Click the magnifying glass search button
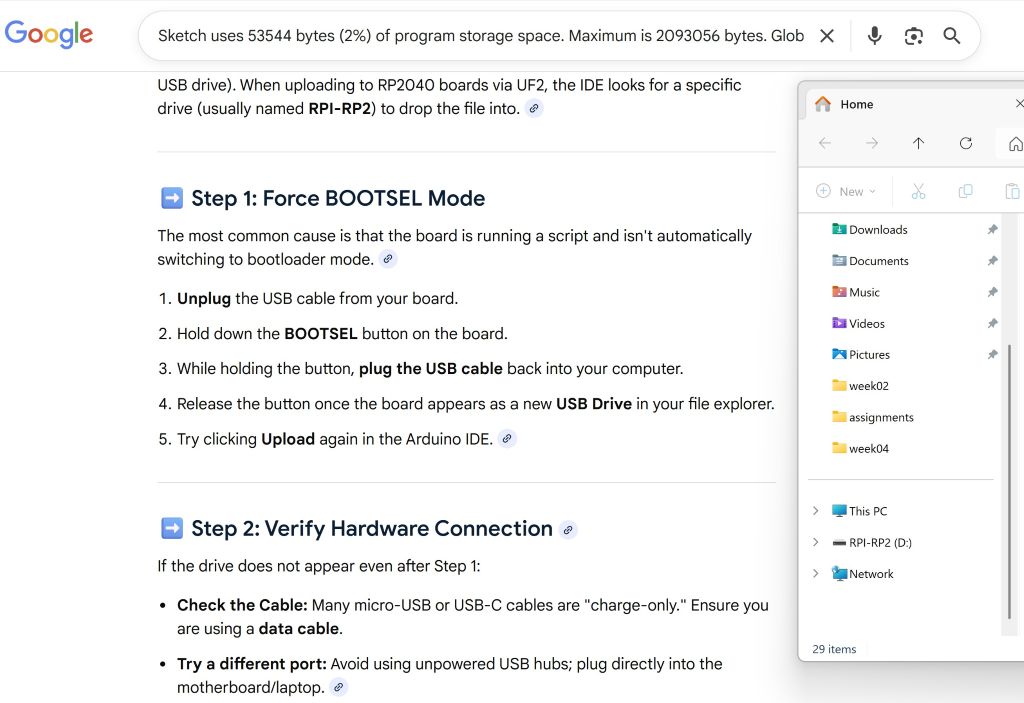 pyautogui.click(x=952, y=36)
